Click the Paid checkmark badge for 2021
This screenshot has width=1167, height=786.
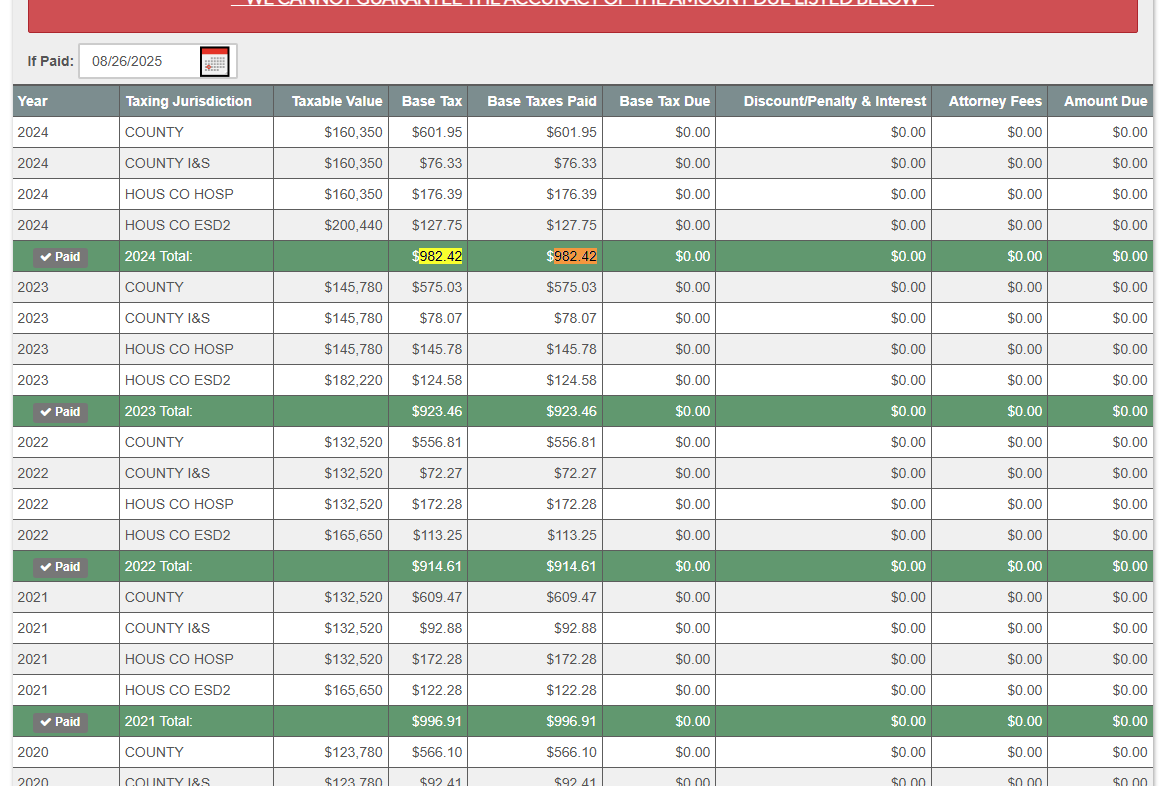coord(60,722)
